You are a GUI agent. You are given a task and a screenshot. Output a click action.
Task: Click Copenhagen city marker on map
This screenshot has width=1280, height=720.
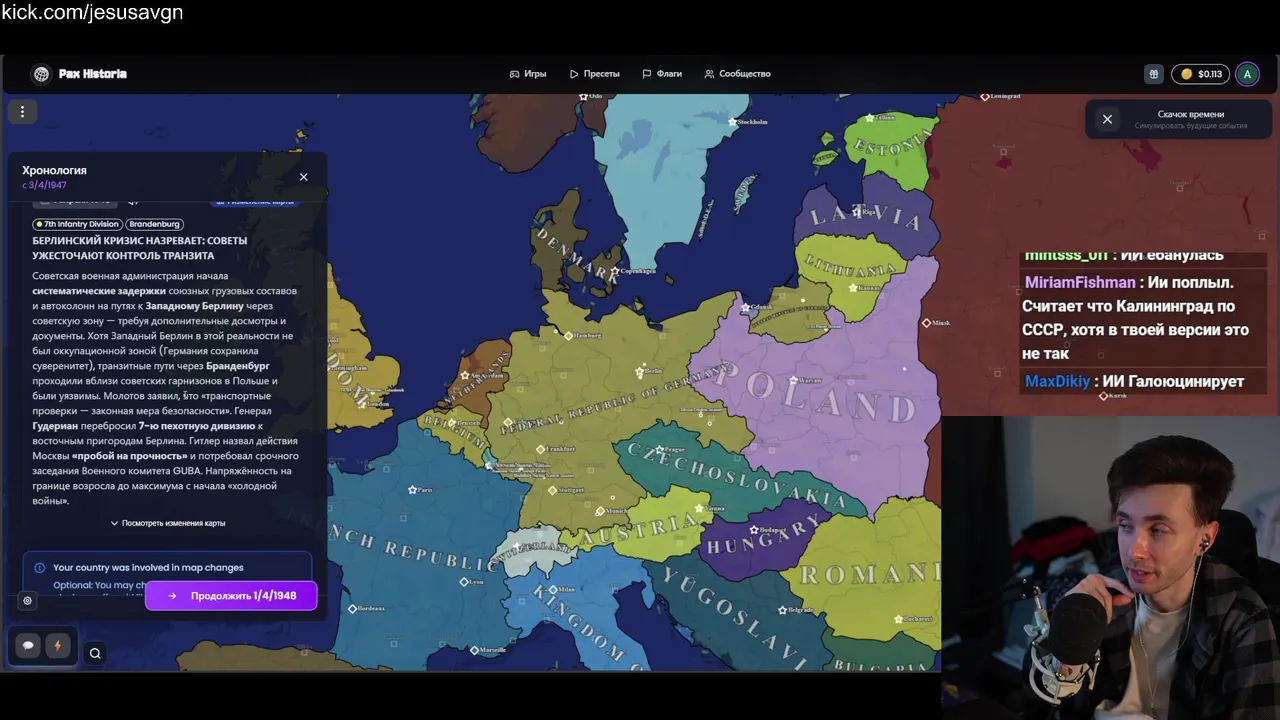point(615,271)
